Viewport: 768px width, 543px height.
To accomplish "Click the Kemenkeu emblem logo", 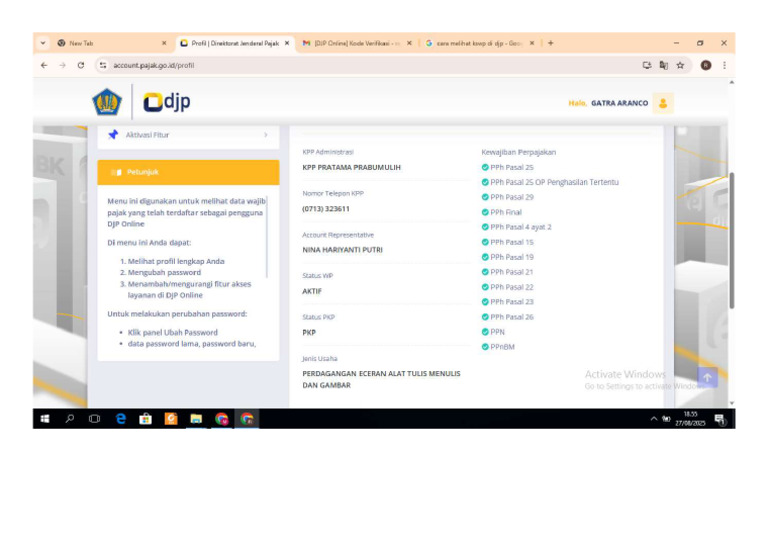I will 107,102.
